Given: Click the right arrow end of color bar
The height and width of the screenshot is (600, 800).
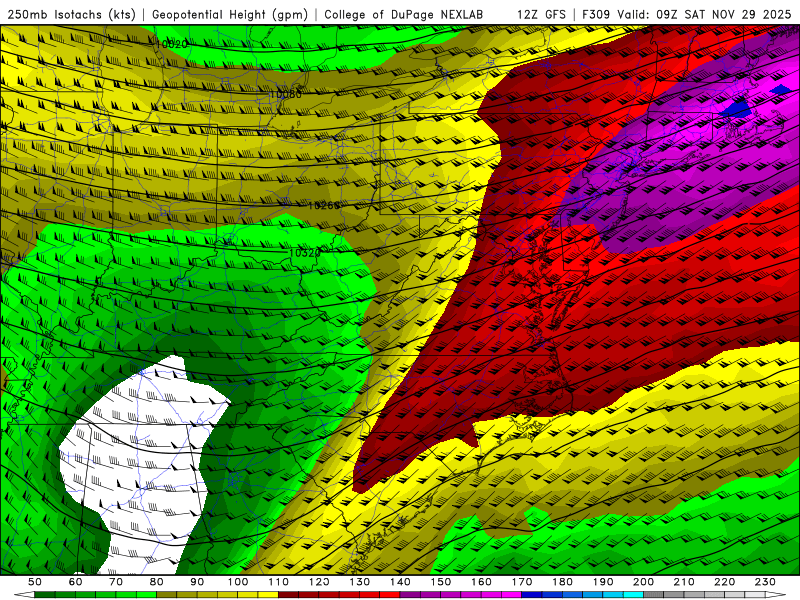Looking at the screenshot, I should point(775,595).
